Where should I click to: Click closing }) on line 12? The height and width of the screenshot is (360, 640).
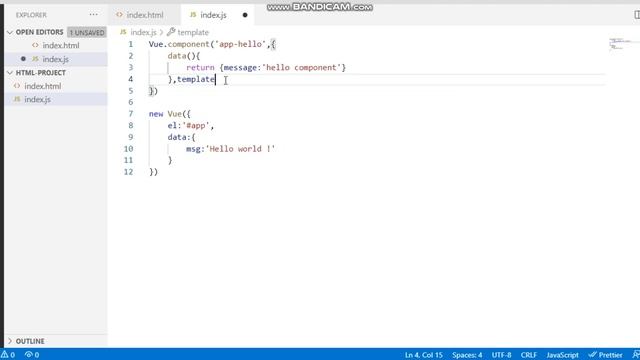pyautogui.click(x=153, y=172)
